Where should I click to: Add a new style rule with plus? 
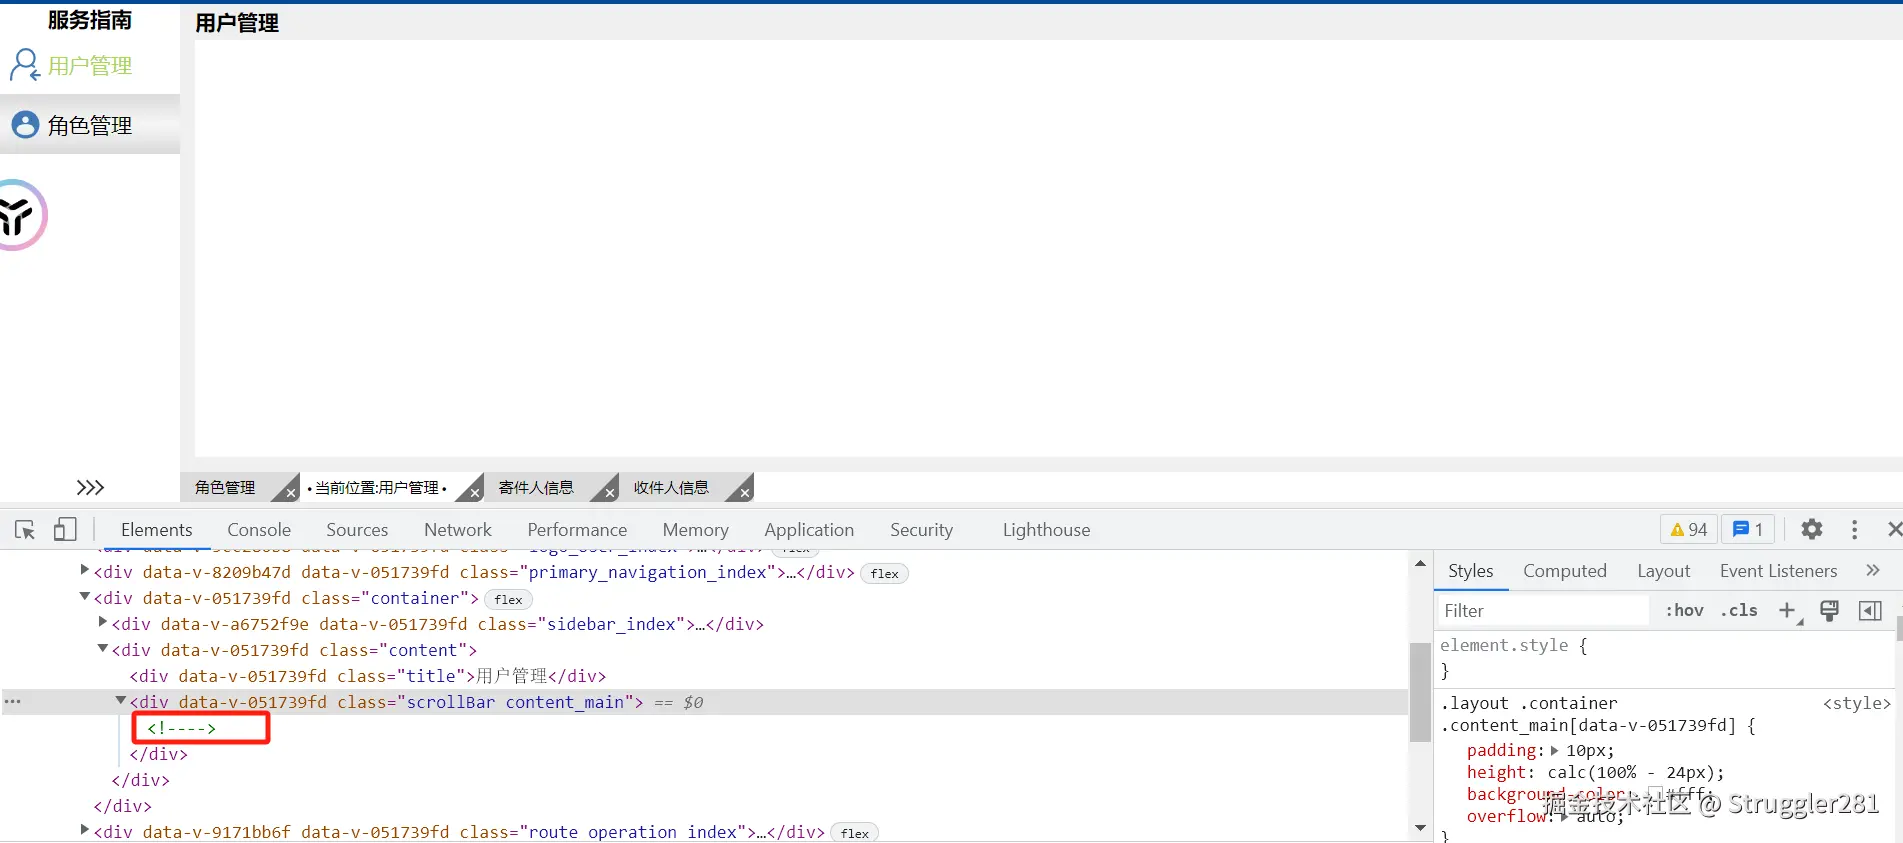(1787, 610)
